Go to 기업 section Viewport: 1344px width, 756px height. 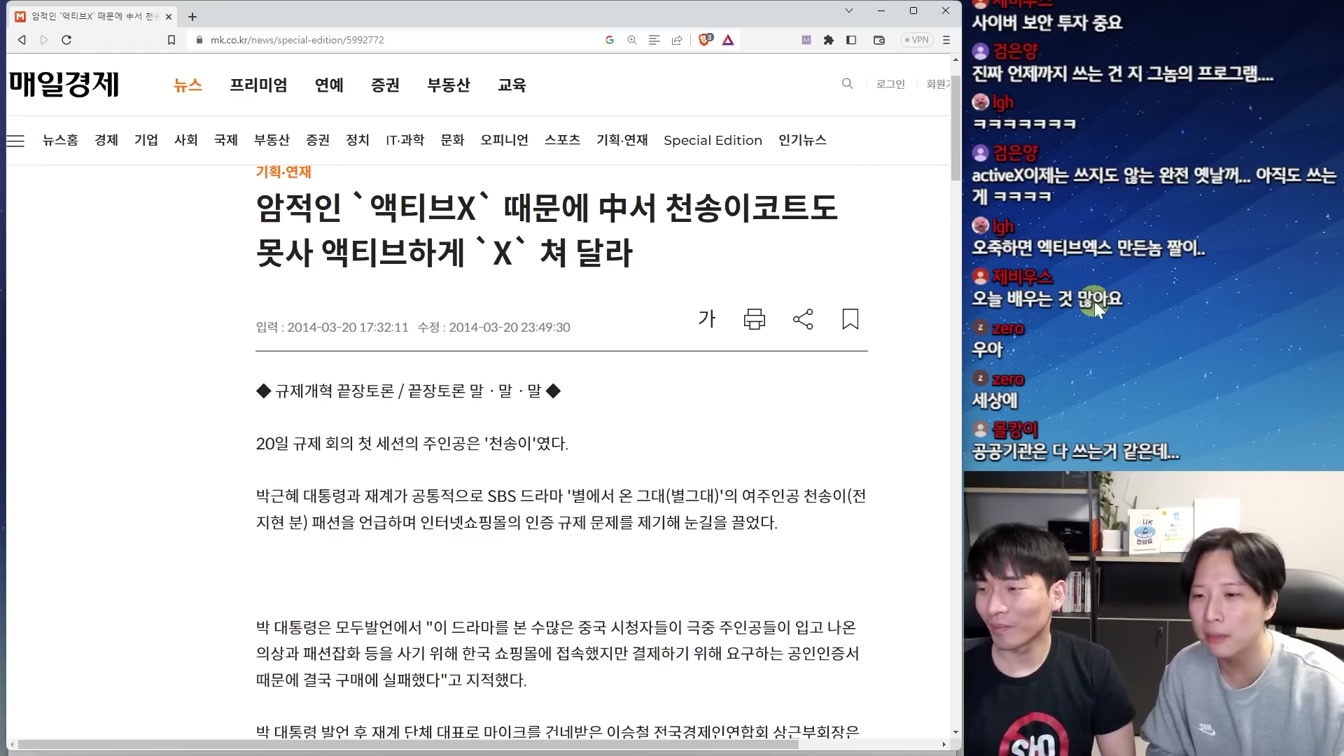click(146, 140)
